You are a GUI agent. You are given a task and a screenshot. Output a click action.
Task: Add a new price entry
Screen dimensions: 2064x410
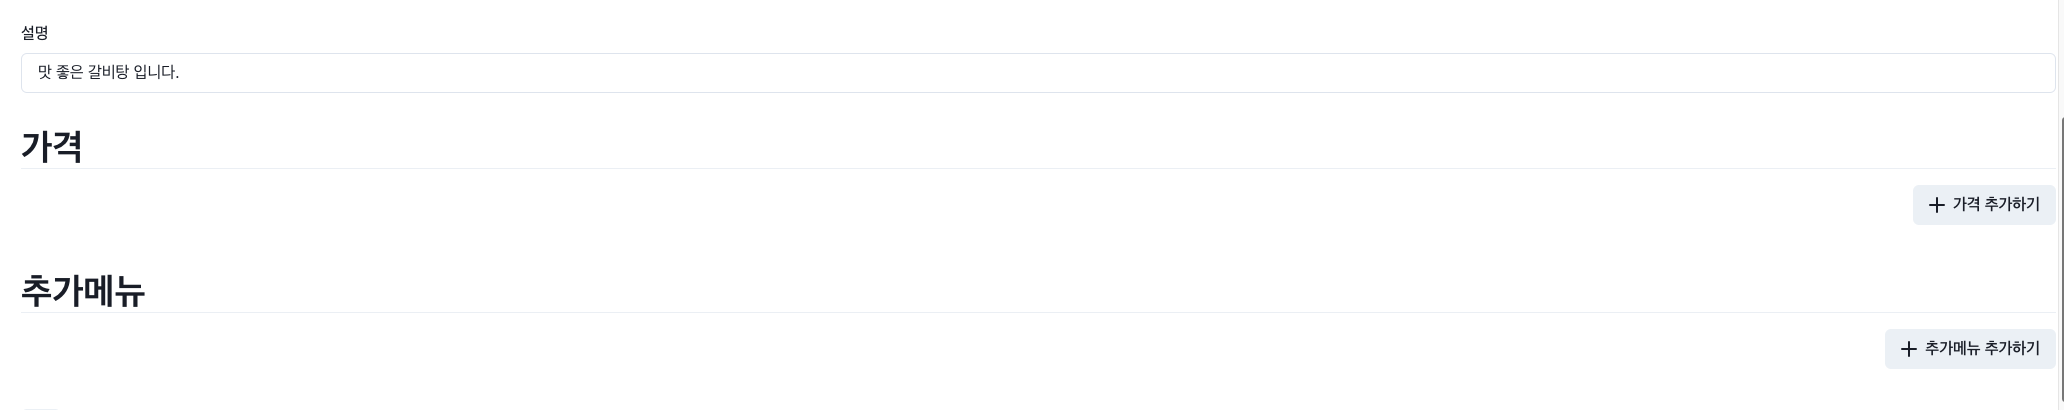1984,205
